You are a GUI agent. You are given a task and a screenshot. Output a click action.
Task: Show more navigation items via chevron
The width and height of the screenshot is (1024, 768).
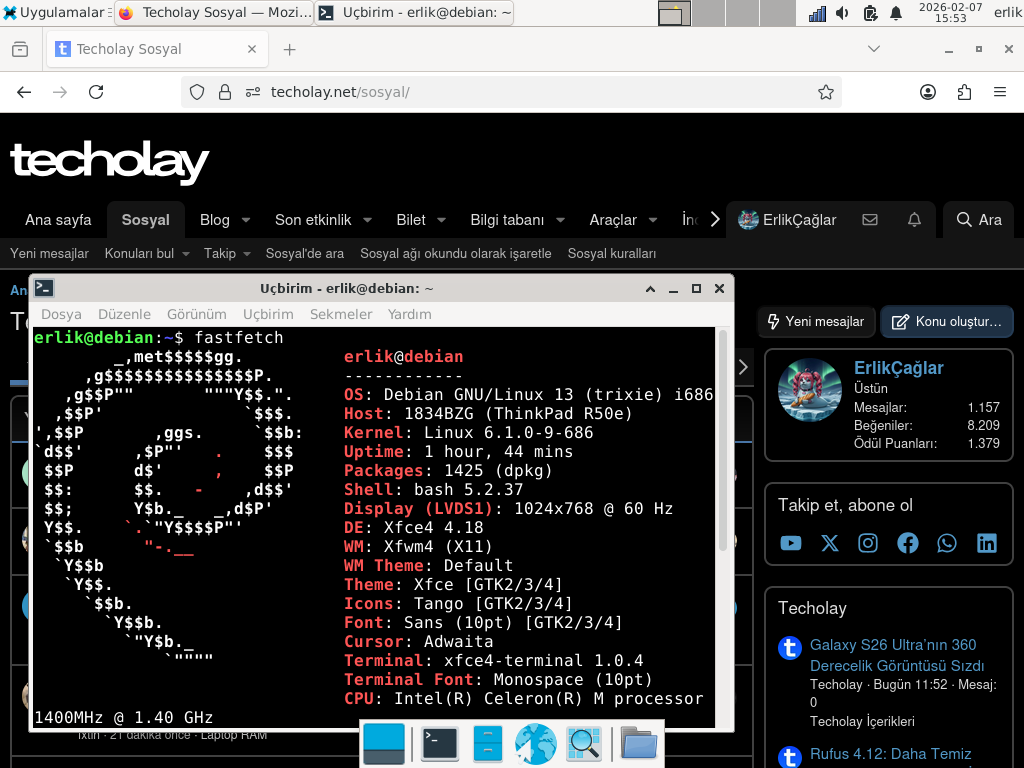pos(715,219)
